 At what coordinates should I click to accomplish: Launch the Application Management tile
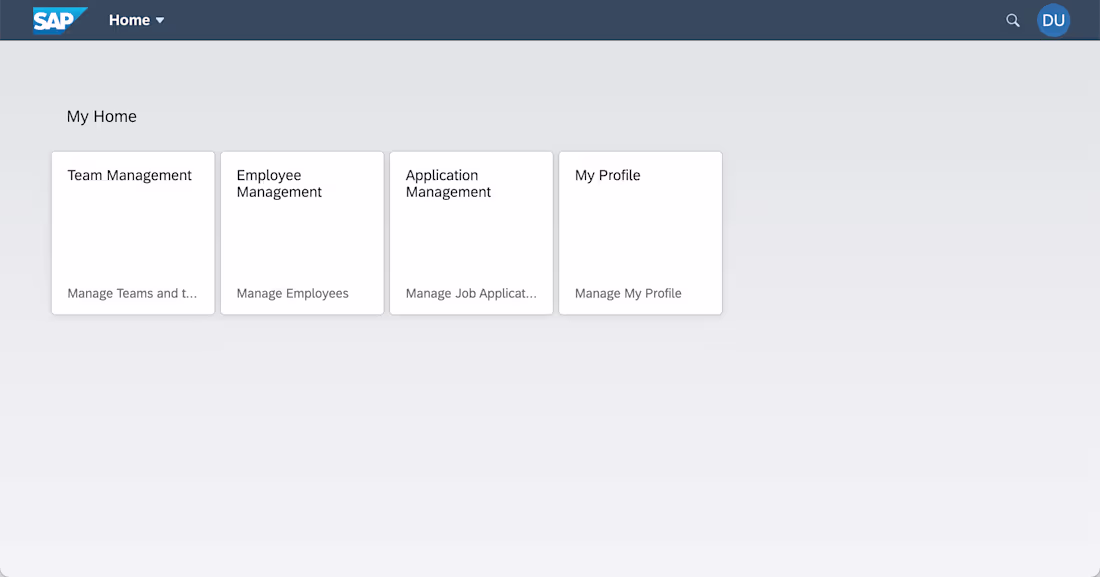pyautogui.click(x=470, y=232)
